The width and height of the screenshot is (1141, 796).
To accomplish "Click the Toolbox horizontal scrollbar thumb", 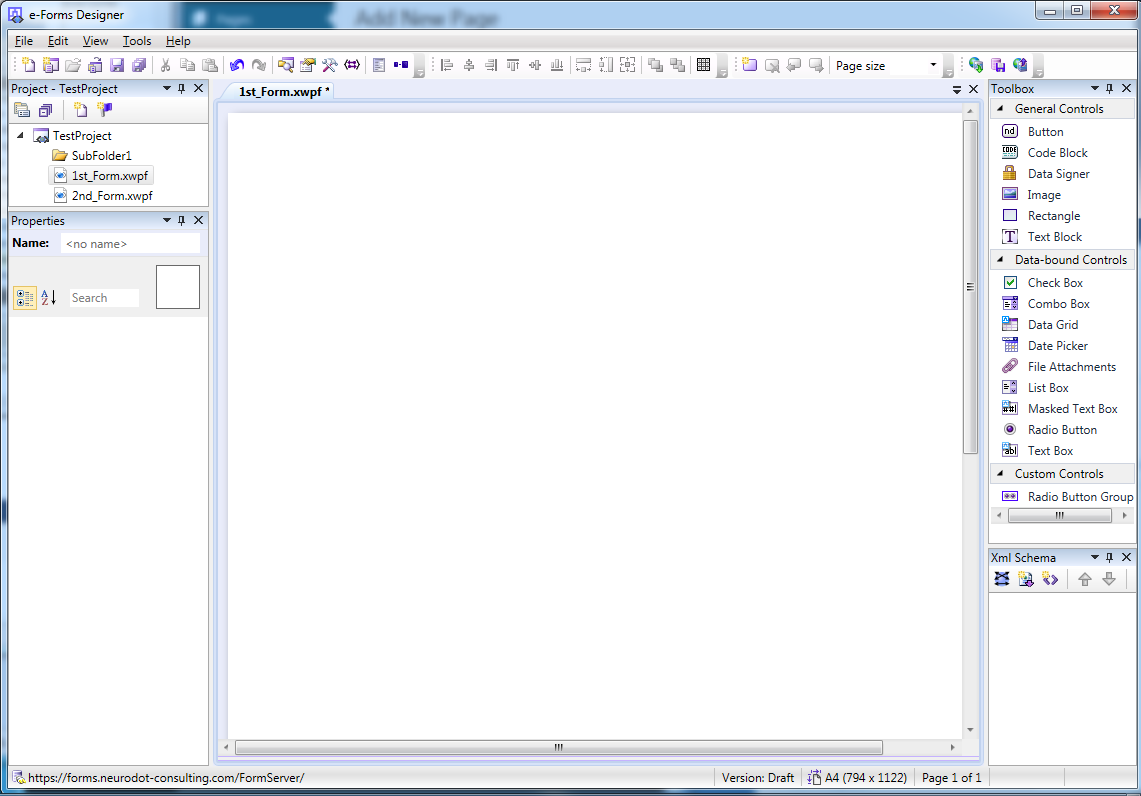I will click(1060, 515).
